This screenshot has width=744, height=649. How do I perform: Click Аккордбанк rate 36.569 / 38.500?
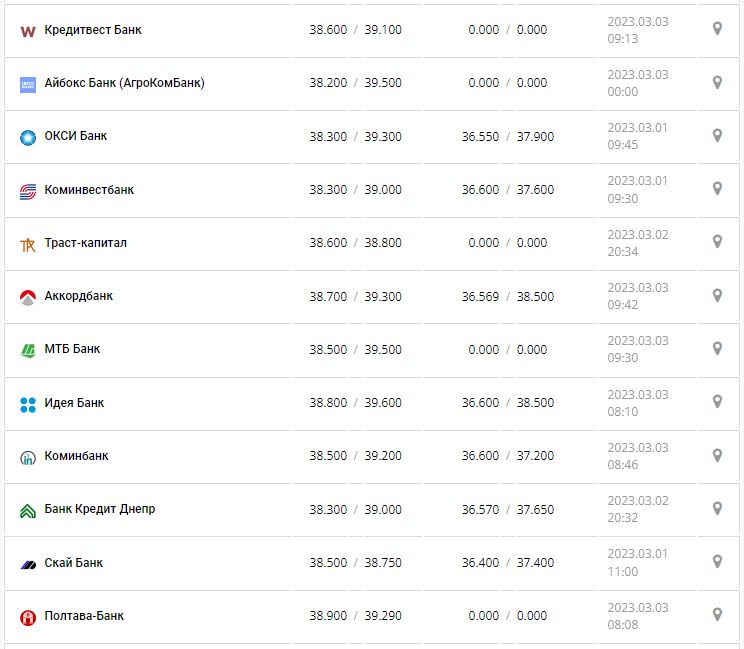pos(508,296)
